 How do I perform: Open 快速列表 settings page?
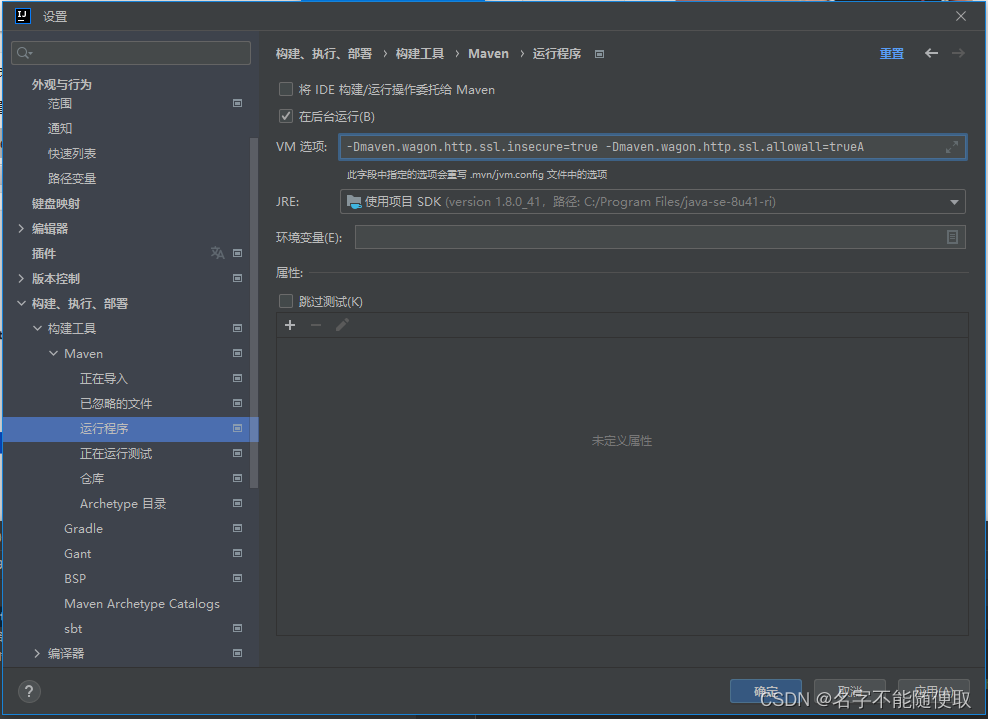pyautogui.click(x=72, y=153)
